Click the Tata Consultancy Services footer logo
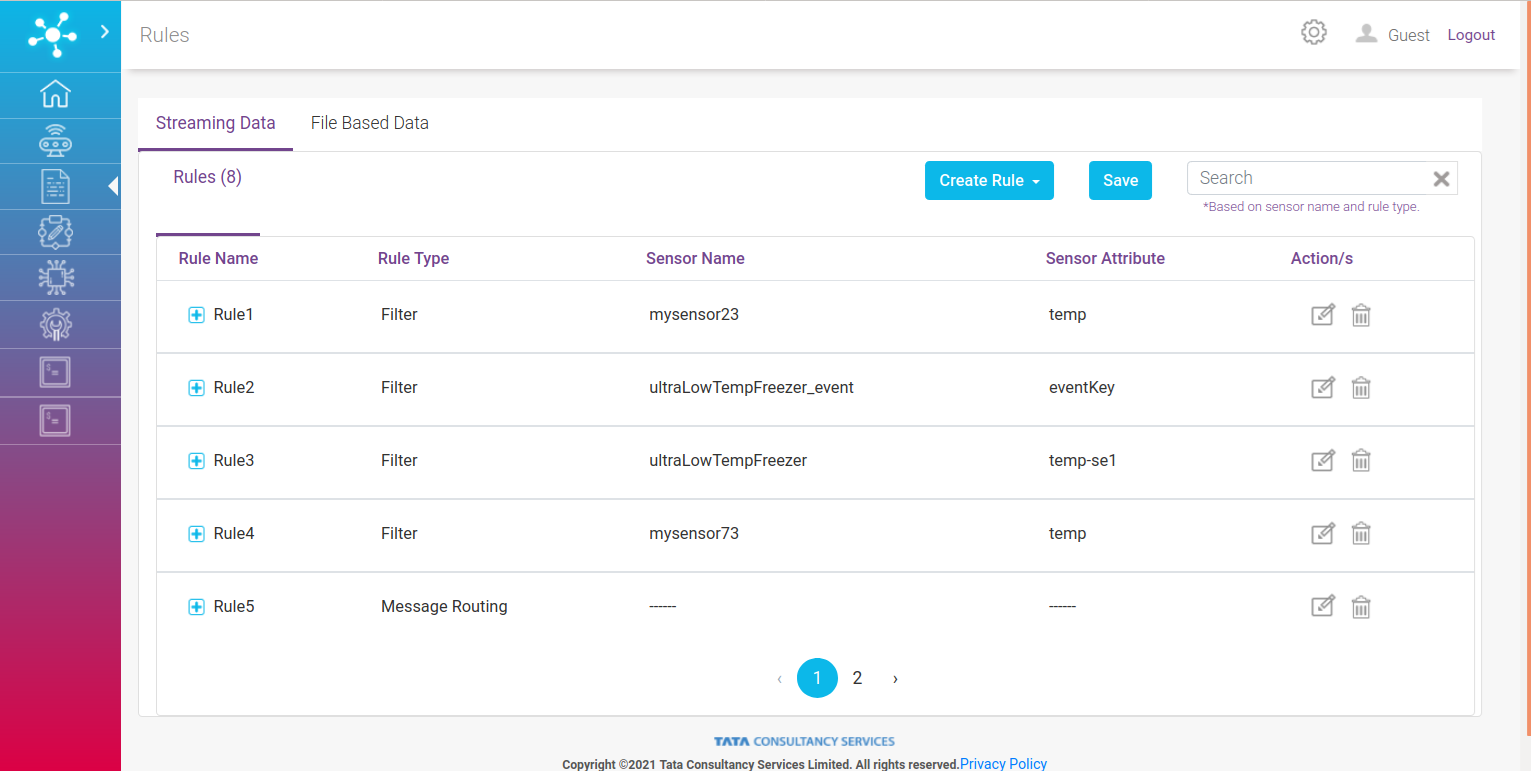1531x771 pixels. 804,742
